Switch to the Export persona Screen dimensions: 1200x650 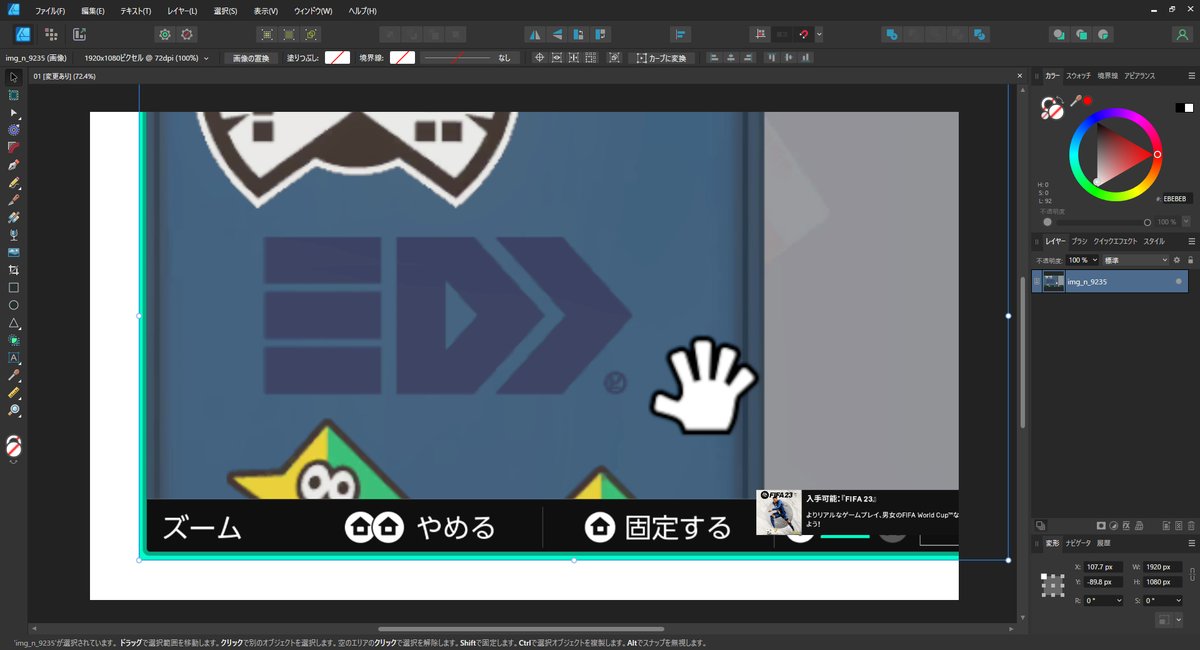(79, 33)
